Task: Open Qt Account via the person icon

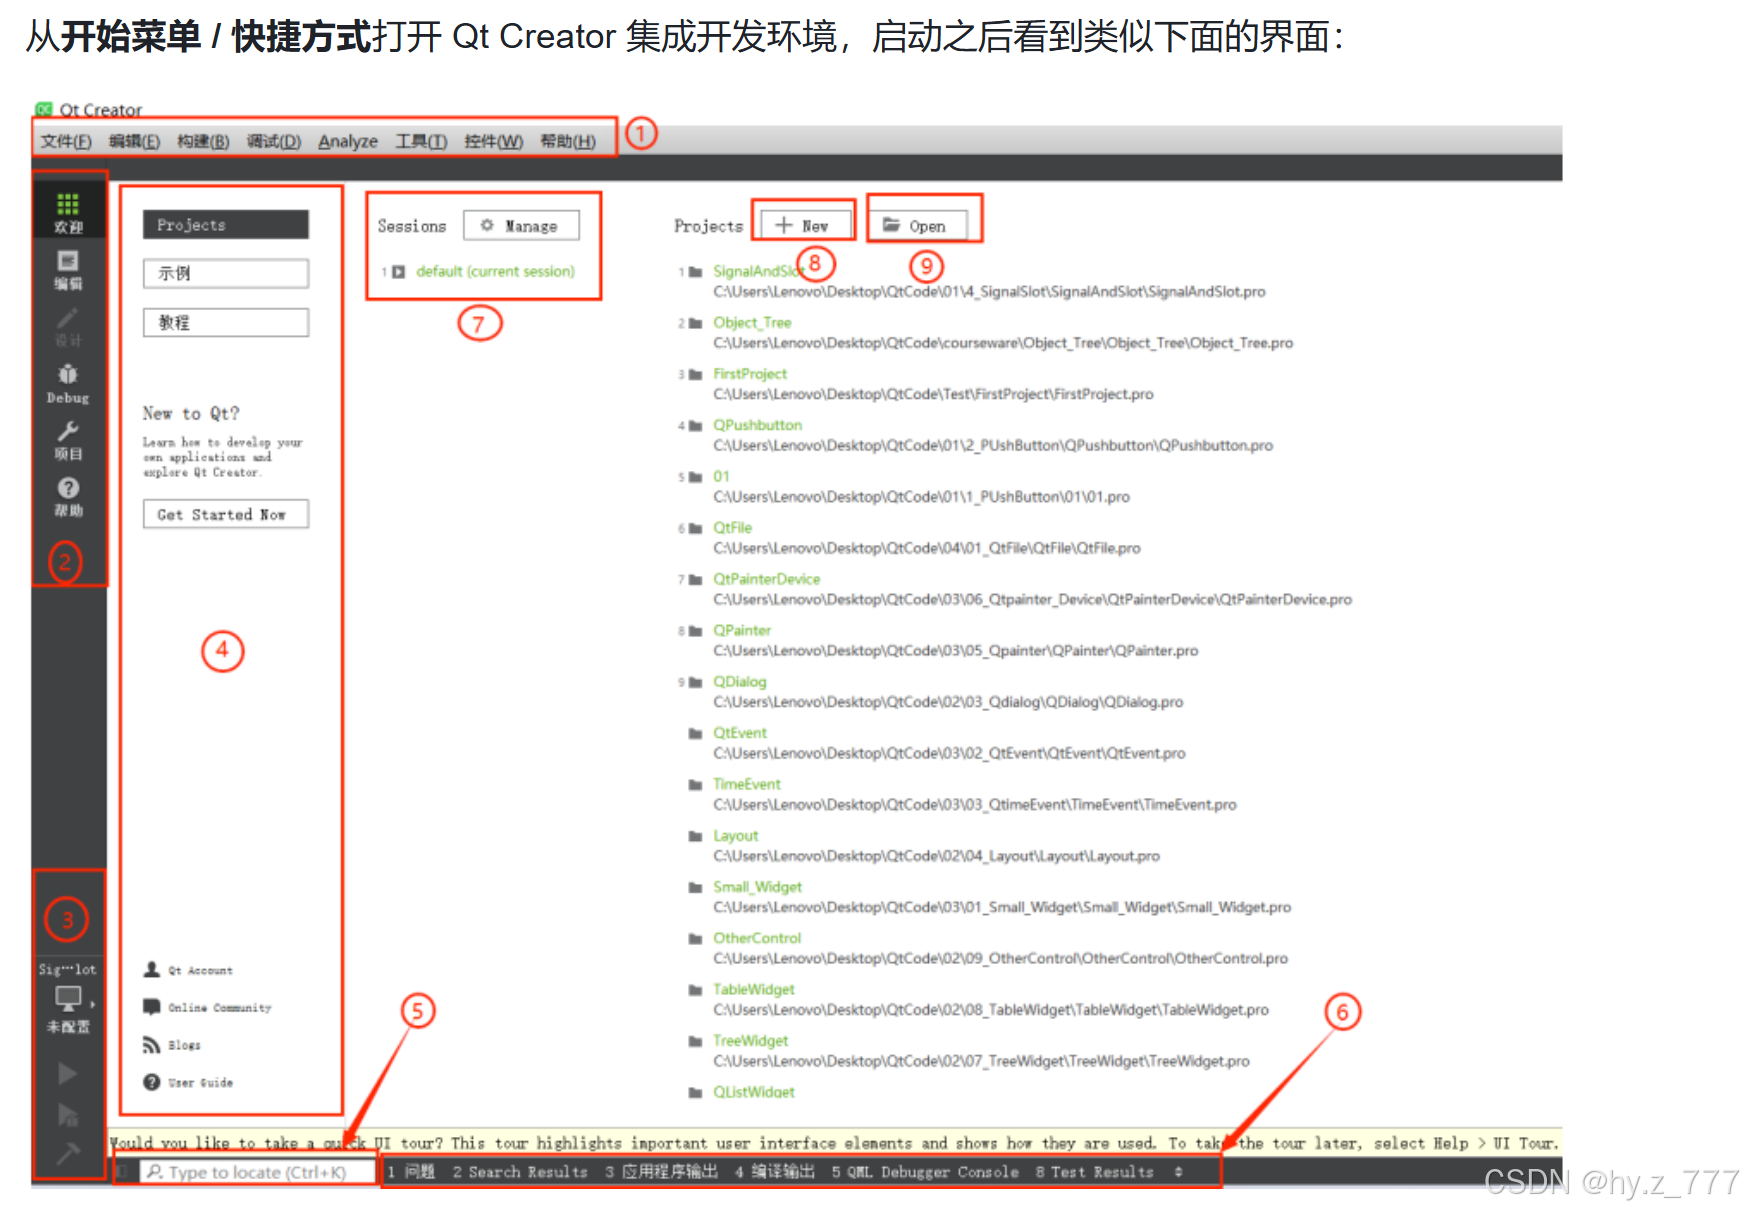Action: [x=152, y=969]
